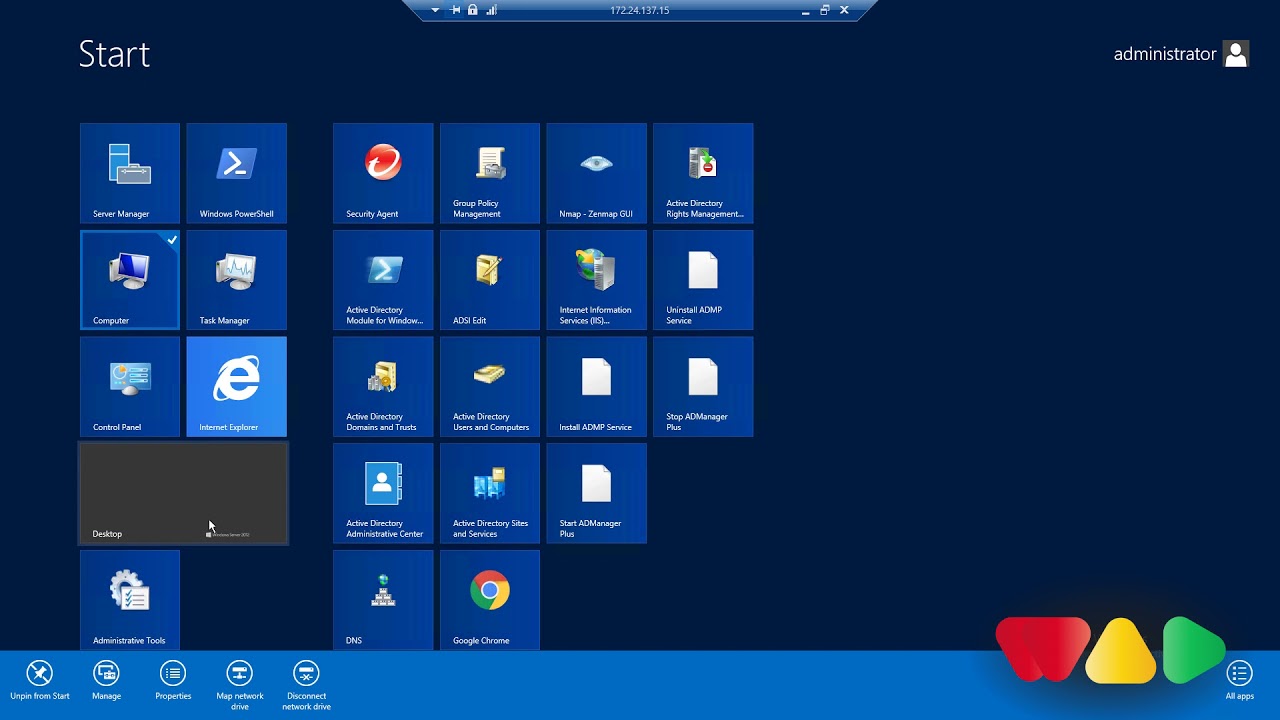Open Active Directory Rights Management tile
1280x720 pixels.
tap(703, 173)
